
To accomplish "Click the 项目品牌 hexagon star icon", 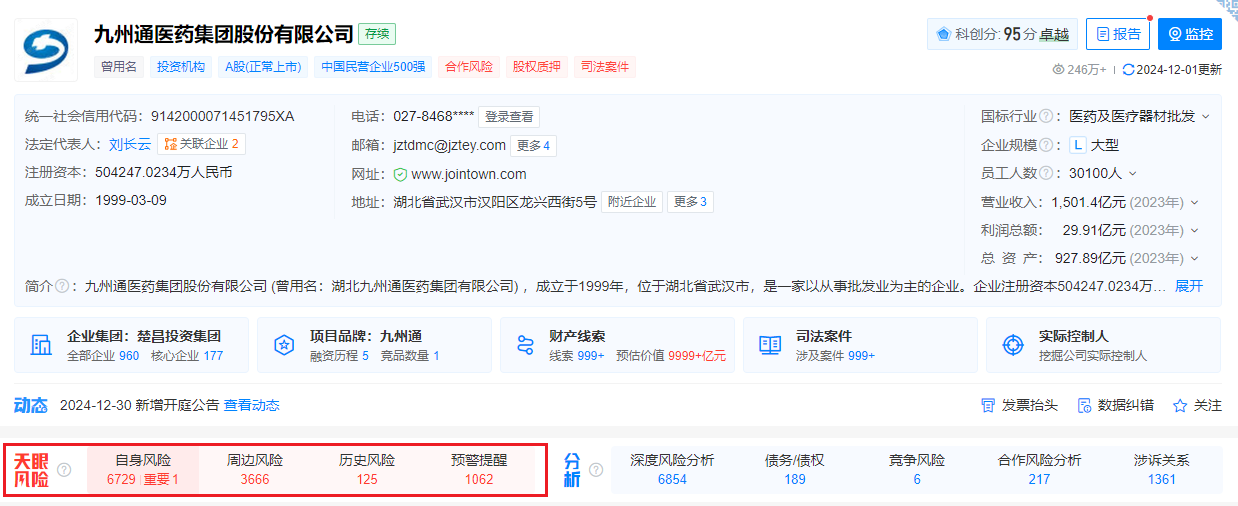I will click(284, 345).
